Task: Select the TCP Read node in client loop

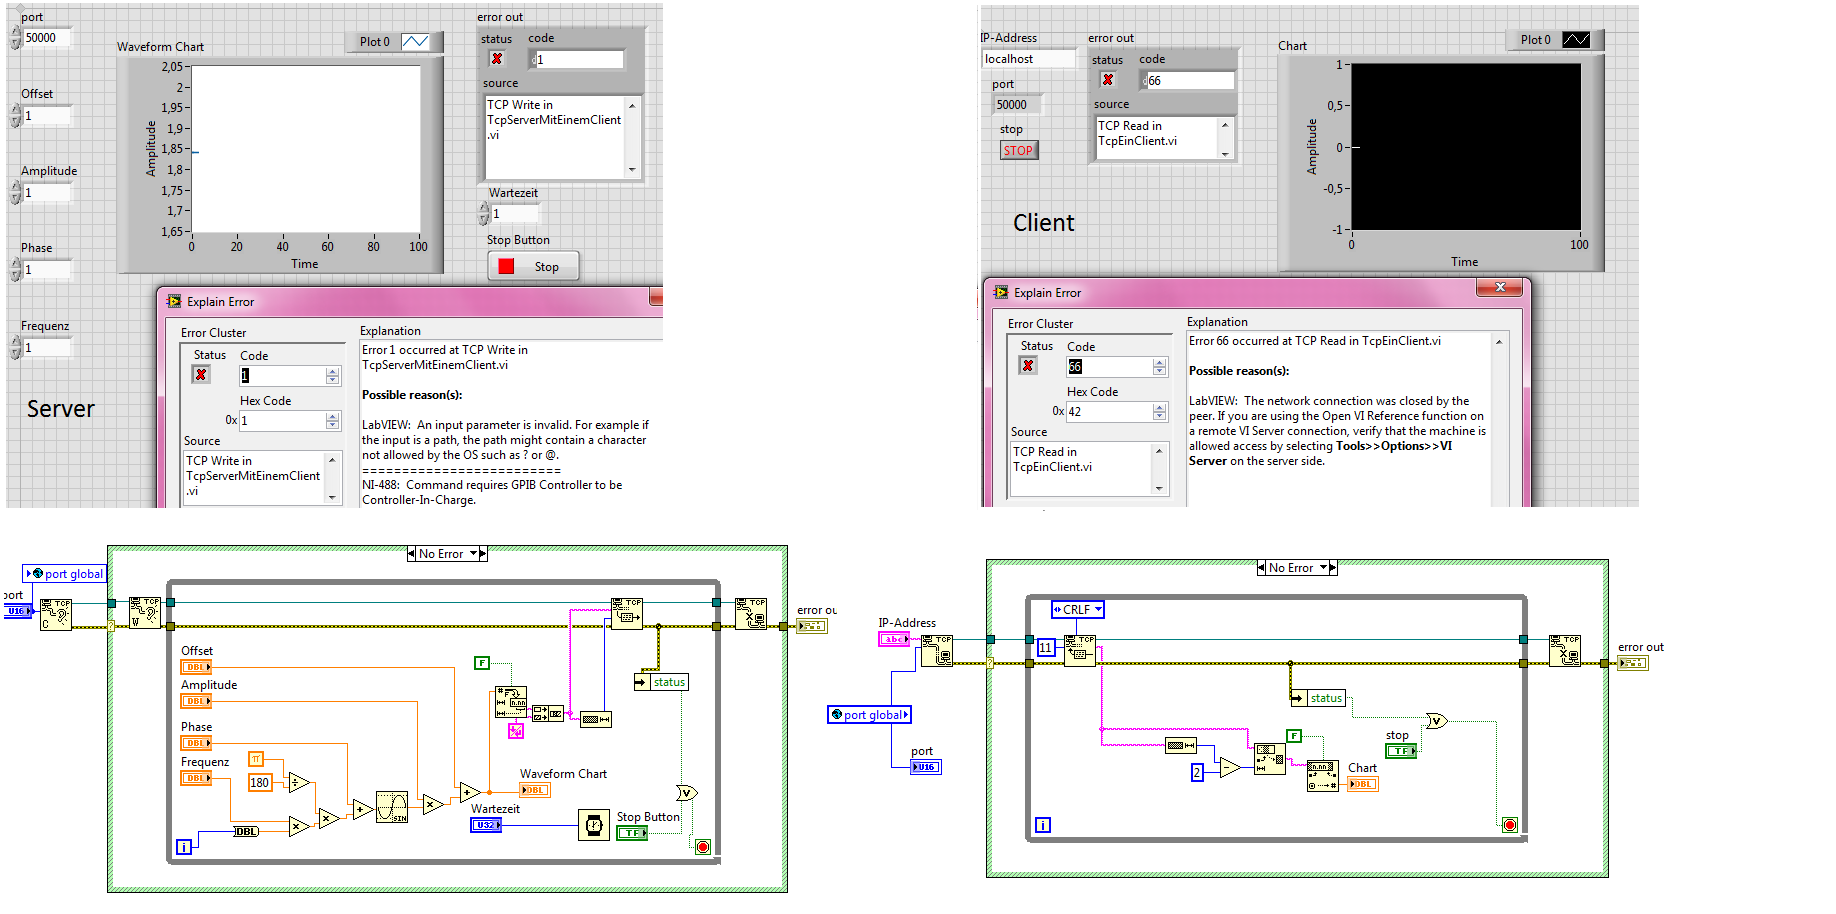Action: tap(1080, 650)
